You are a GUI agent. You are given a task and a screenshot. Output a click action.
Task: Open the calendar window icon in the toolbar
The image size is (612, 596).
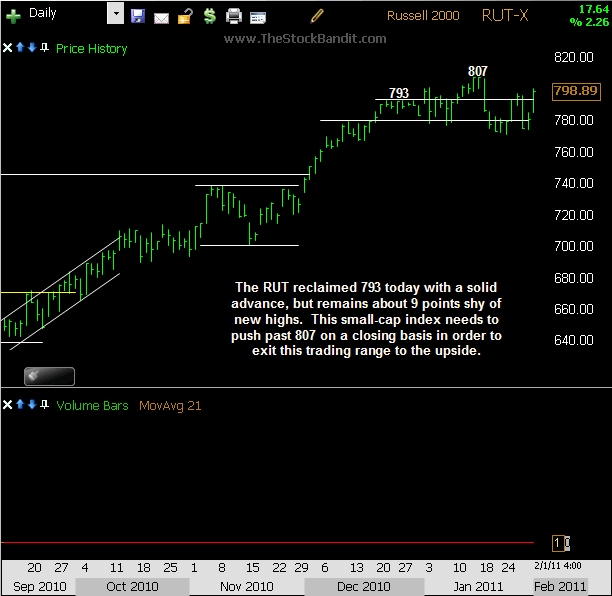pos(258,15)
